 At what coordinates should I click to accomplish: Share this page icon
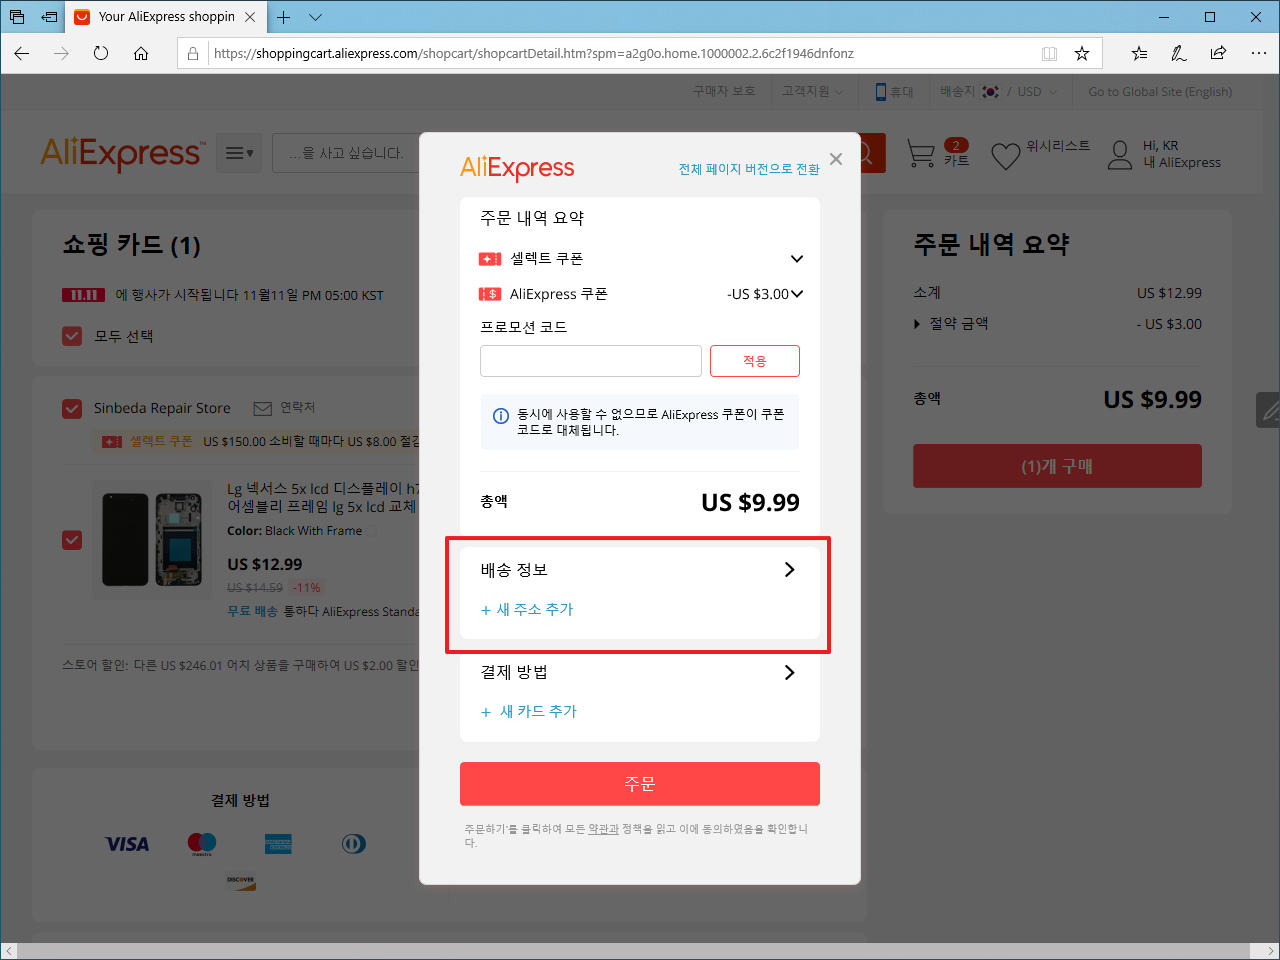click(1218, 53)
